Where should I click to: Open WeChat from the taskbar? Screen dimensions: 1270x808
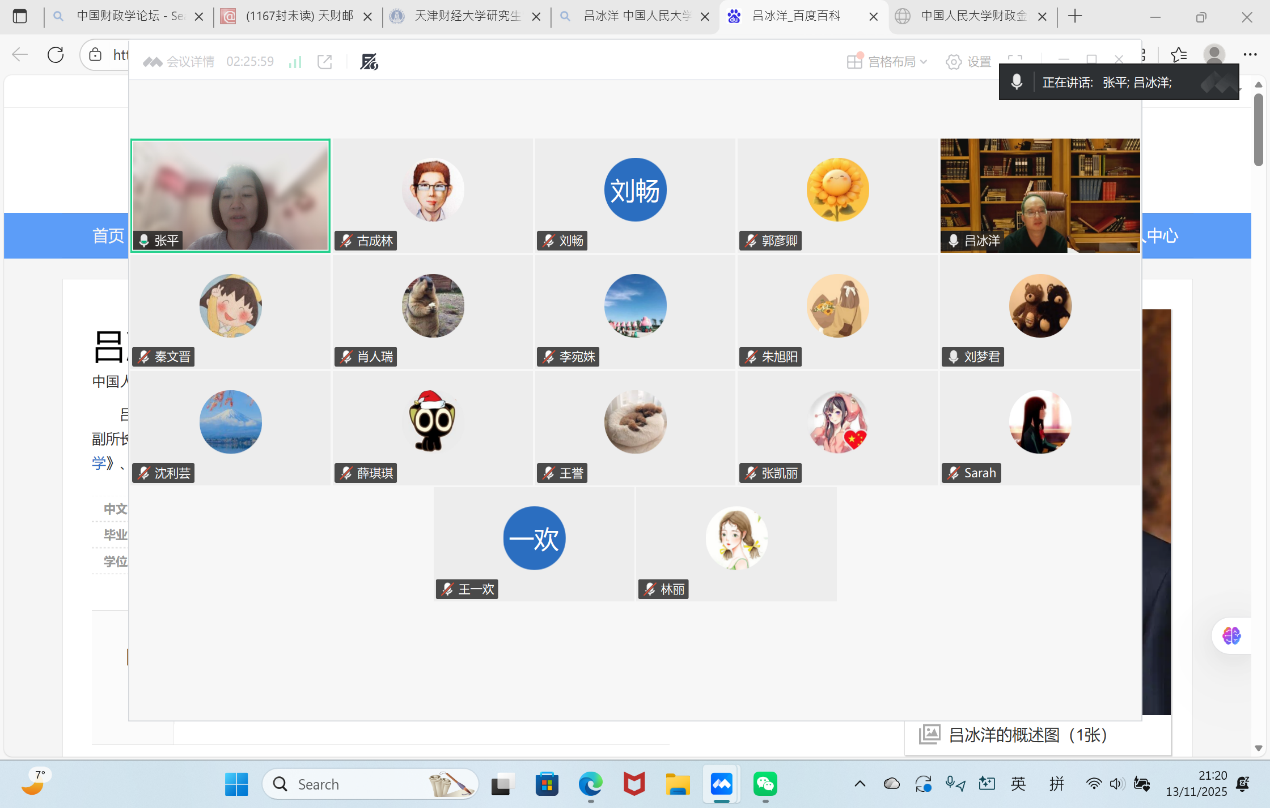pyautogui.click(x=765, y=784)
